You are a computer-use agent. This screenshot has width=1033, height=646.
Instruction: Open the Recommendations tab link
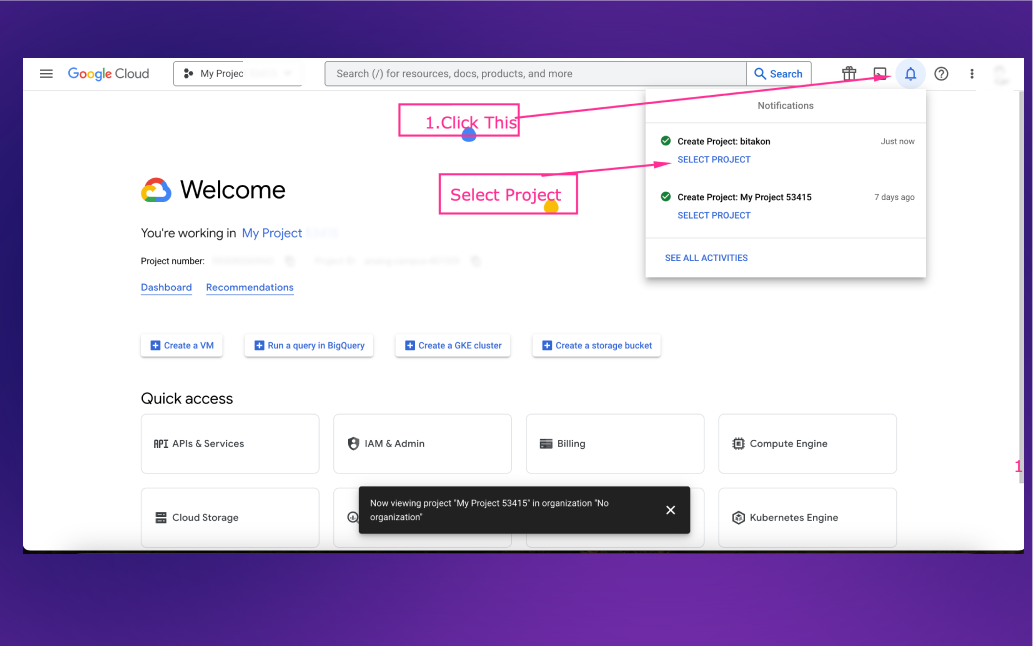tap(250, 288)
